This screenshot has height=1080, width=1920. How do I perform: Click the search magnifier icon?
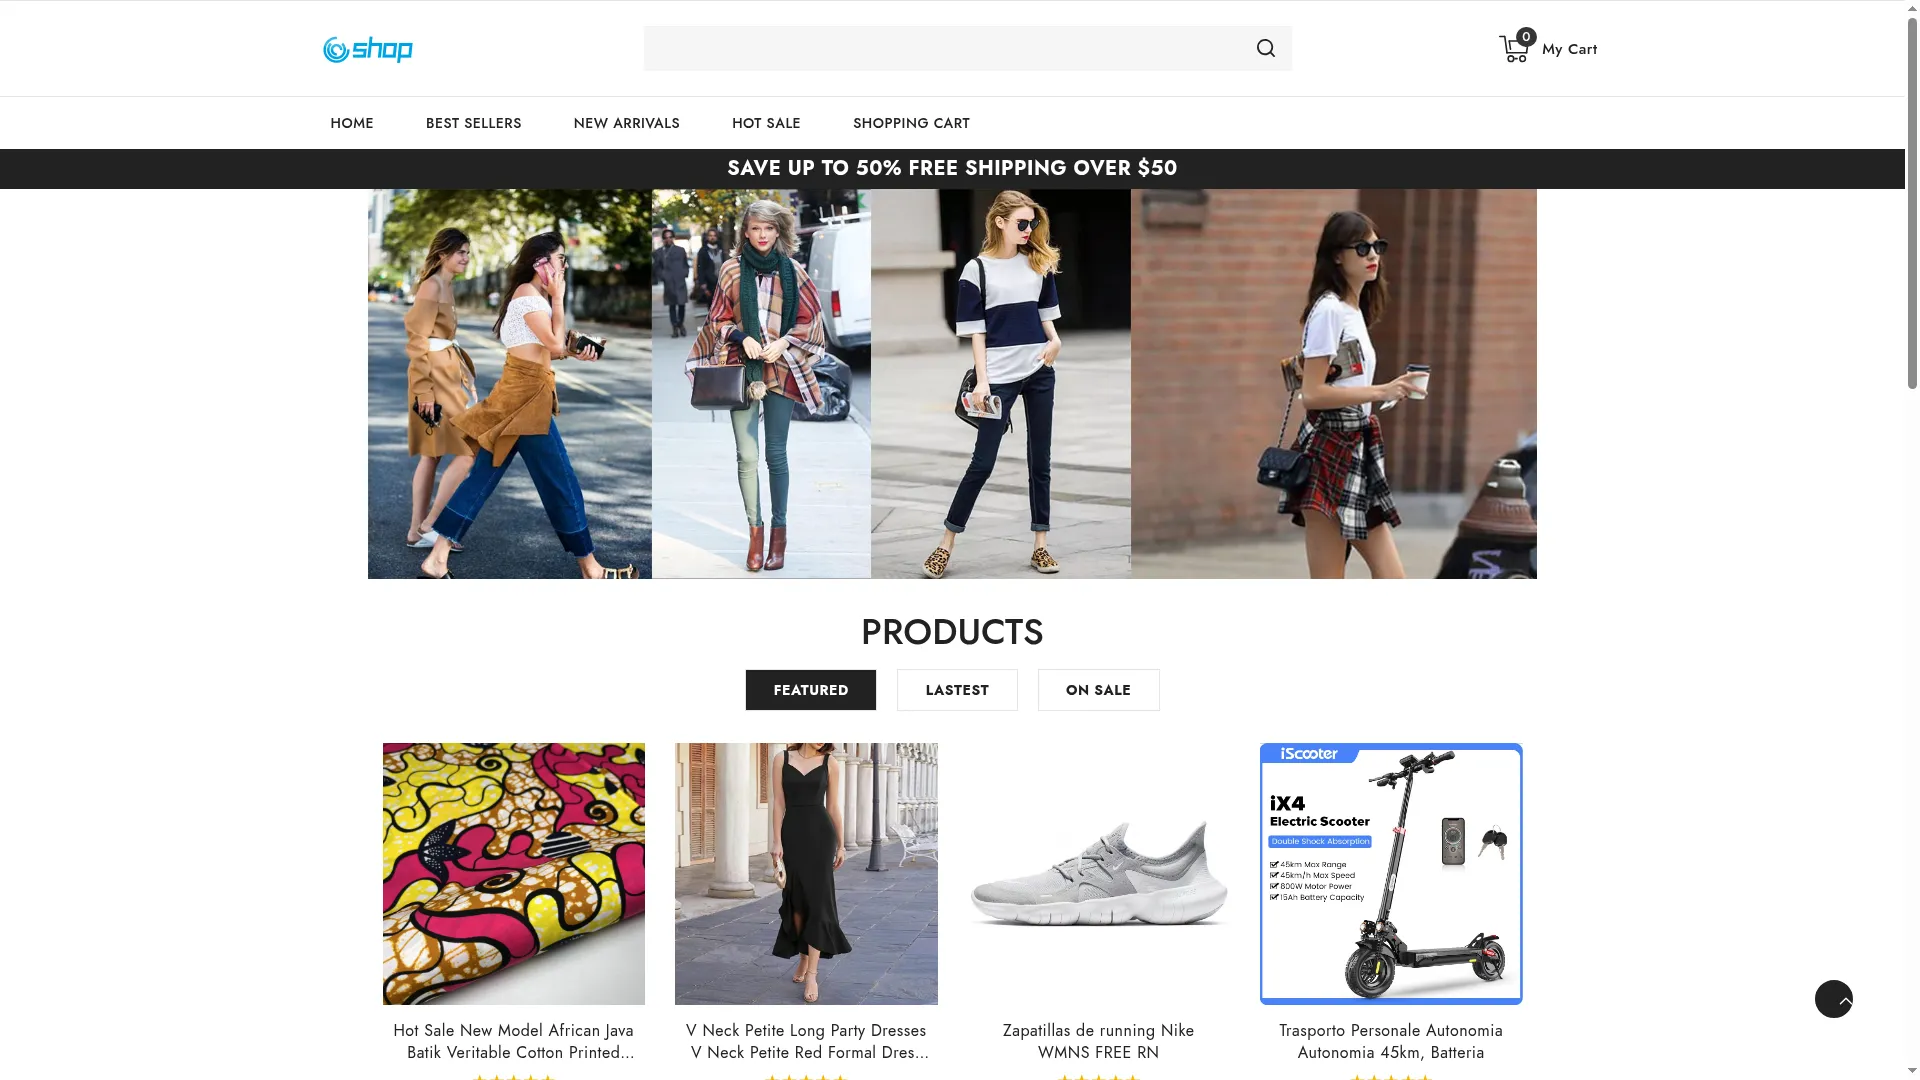tap(1265, 48)
